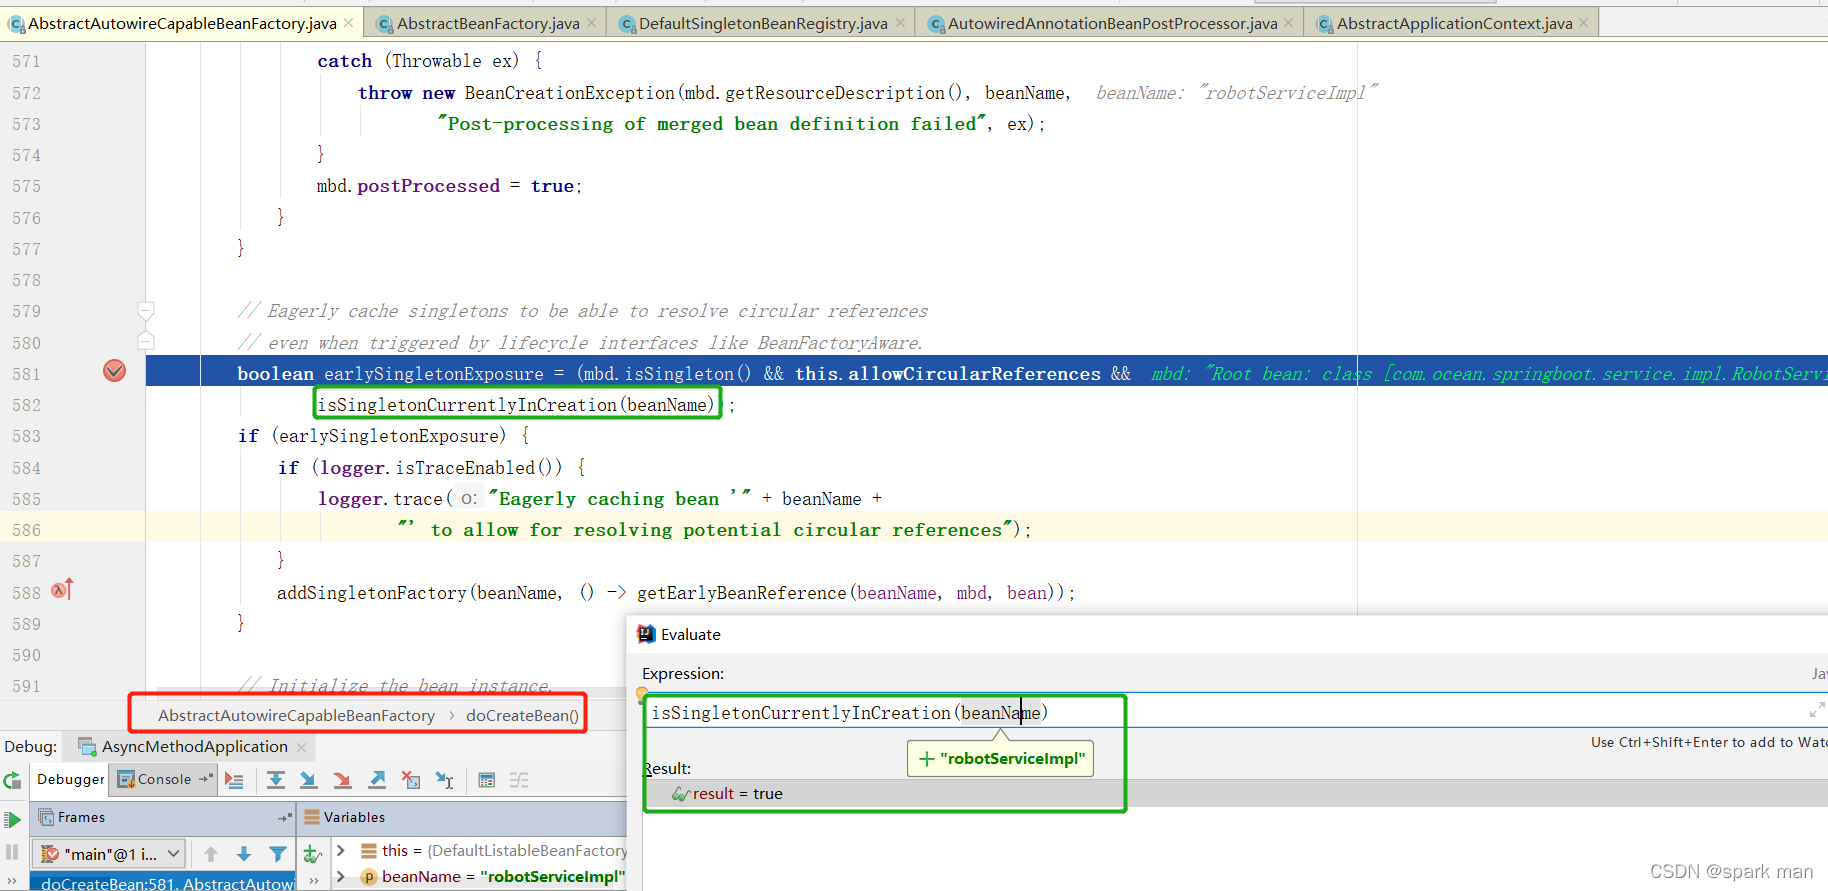Show more Variables toolbar actions
The image size is (1828, 891).
point(313,881)
